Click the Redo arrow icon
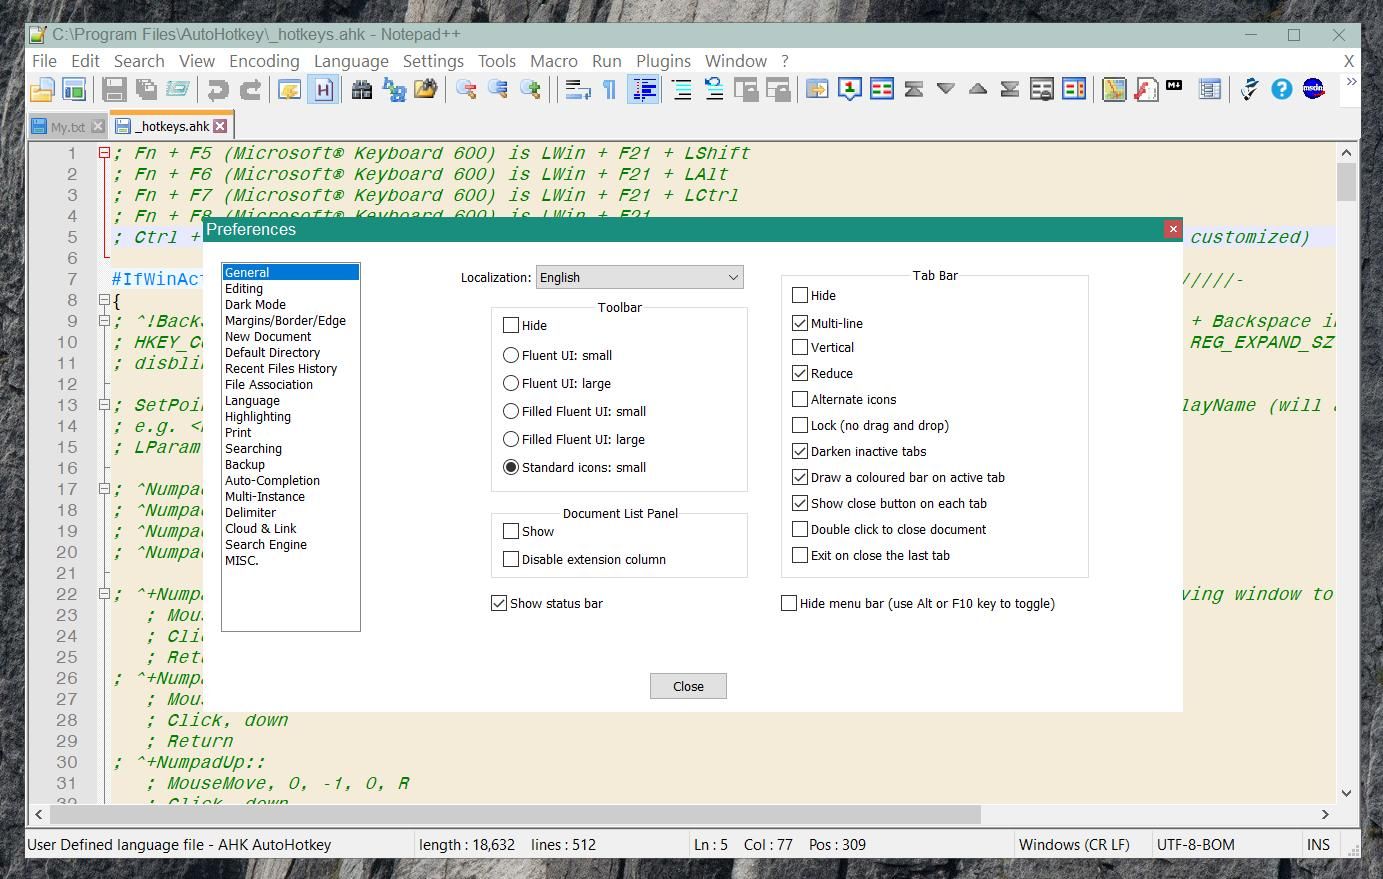 coord(250,90)
